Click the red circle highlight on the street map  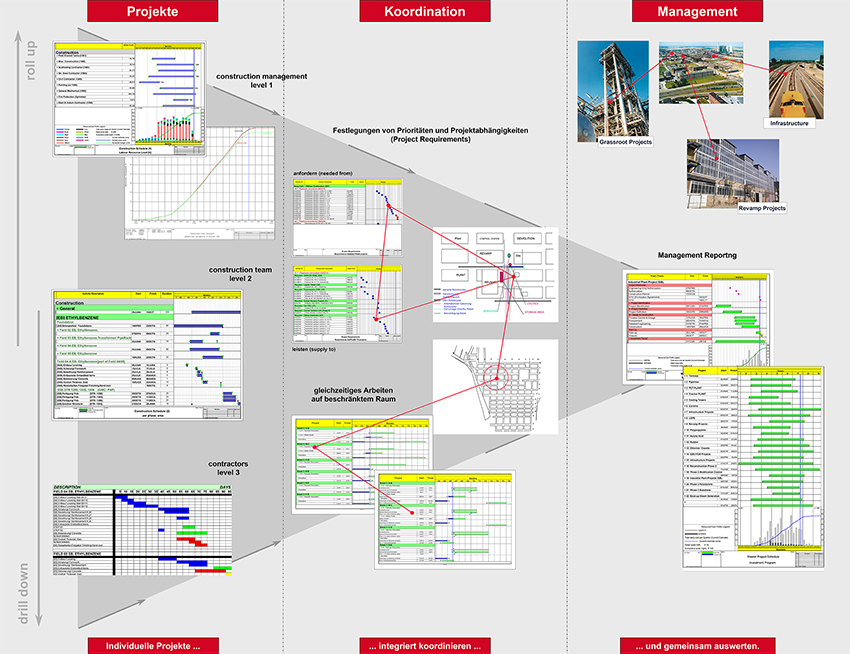click(497, 379)
